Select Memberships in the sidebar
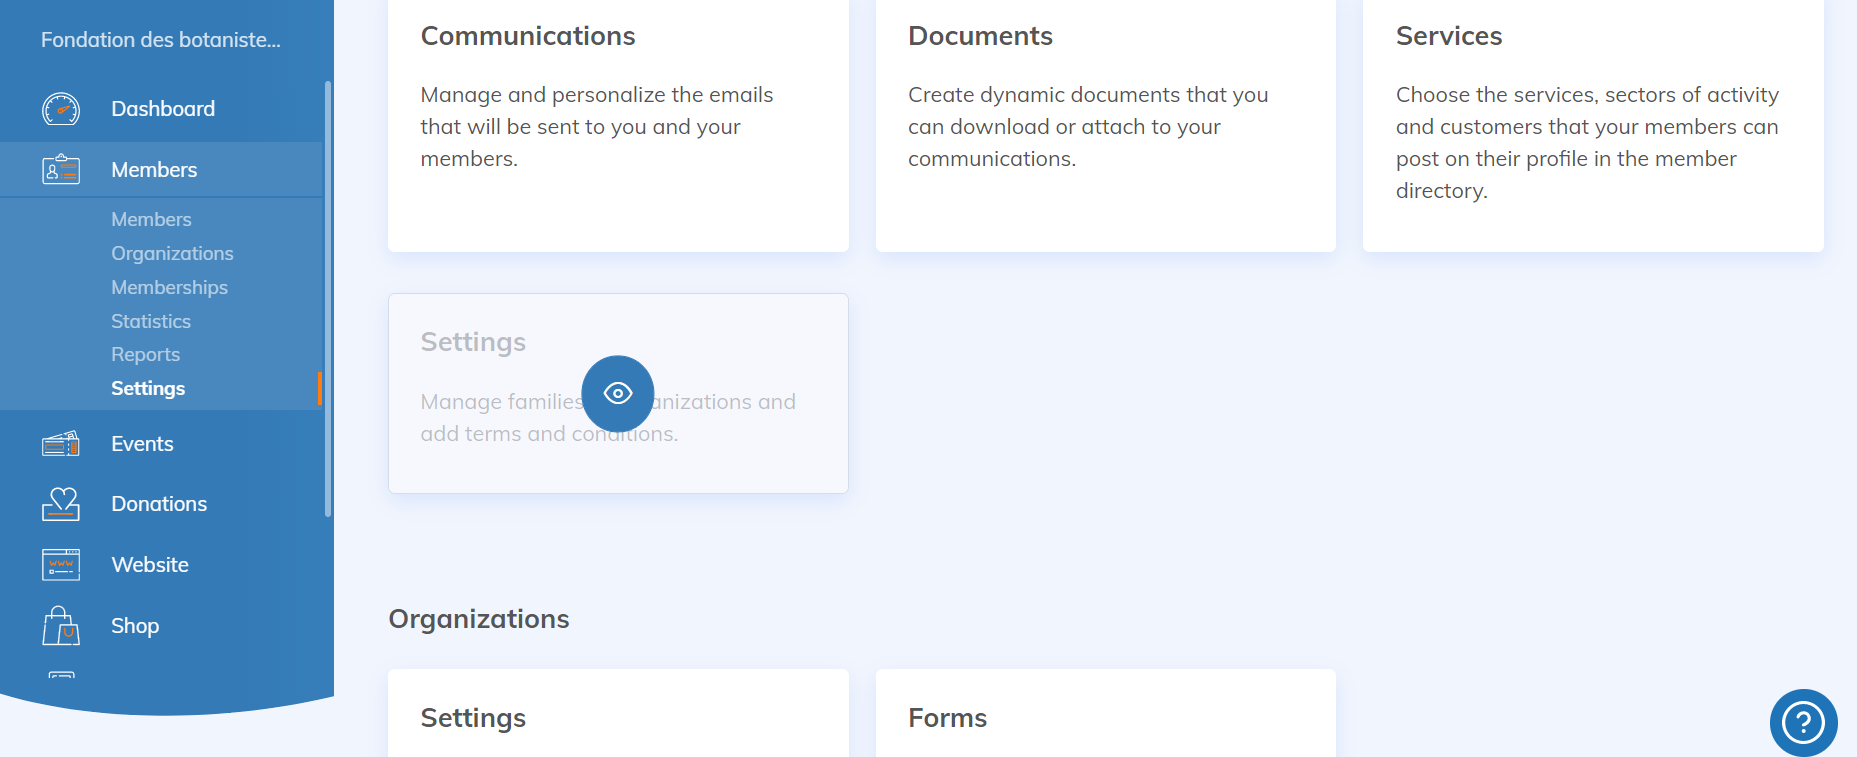Image resolution: width=1857 pixels, height=757 pixels. coord(169,288)
